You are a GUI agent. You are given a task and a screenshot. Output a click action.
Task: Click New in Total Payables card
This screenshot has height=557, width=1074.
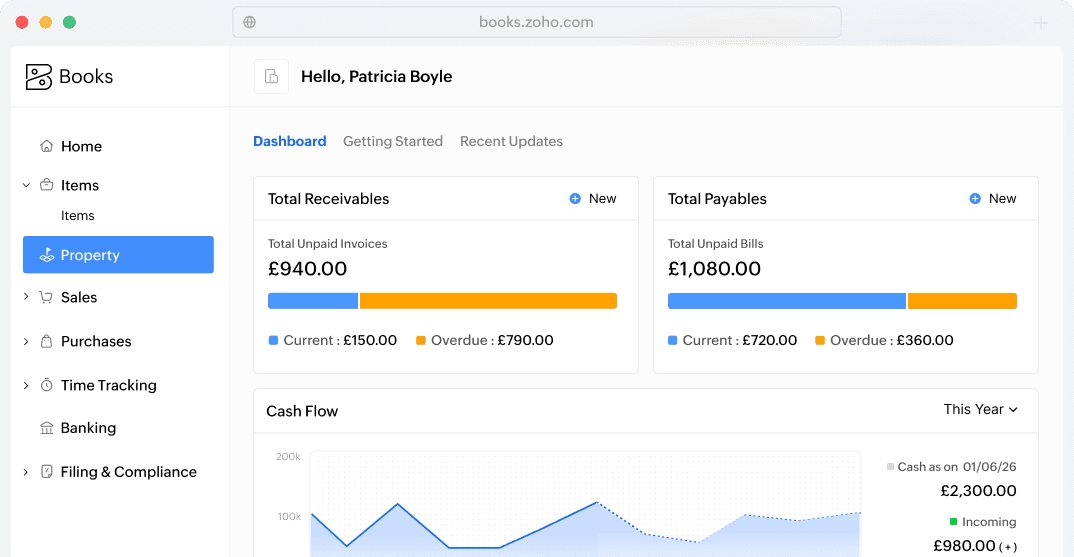[1003, 199]
